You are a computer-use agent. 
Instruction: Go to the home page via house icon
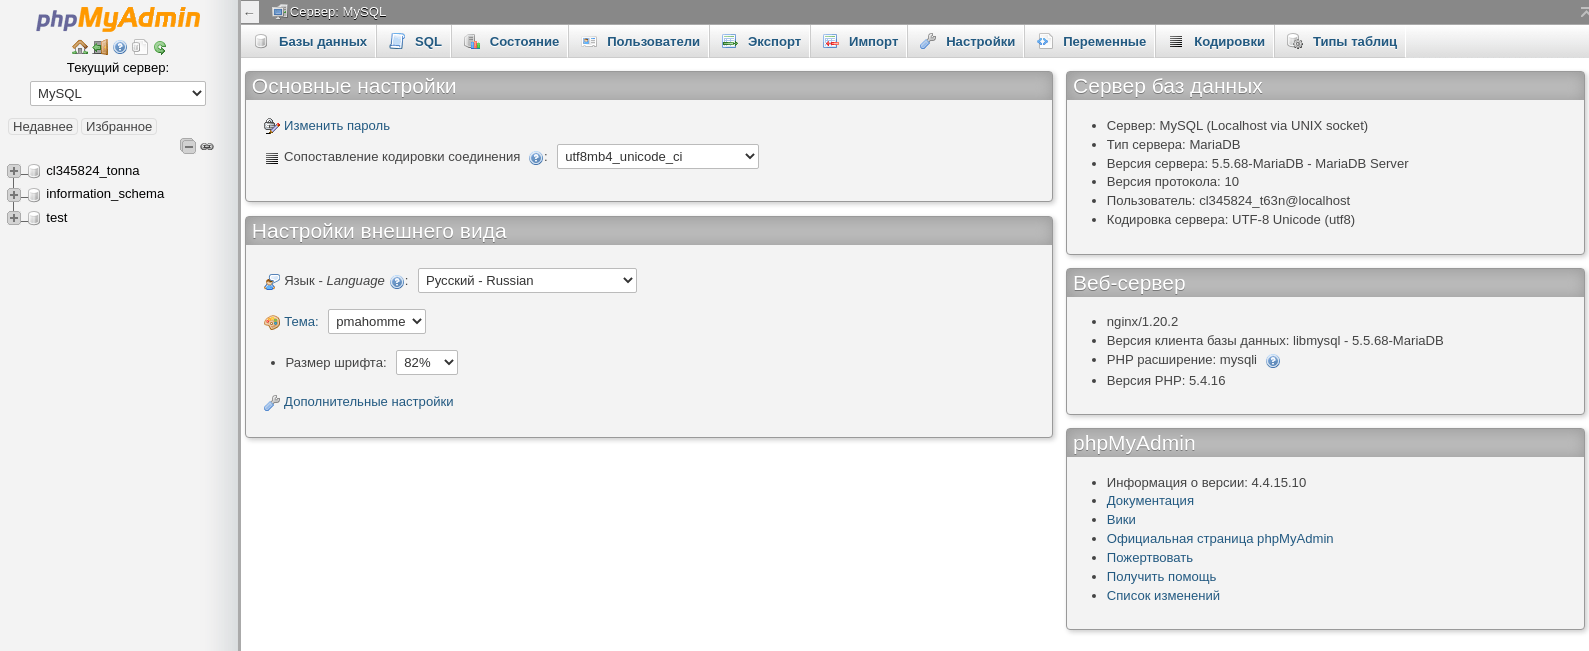(80, 47)
